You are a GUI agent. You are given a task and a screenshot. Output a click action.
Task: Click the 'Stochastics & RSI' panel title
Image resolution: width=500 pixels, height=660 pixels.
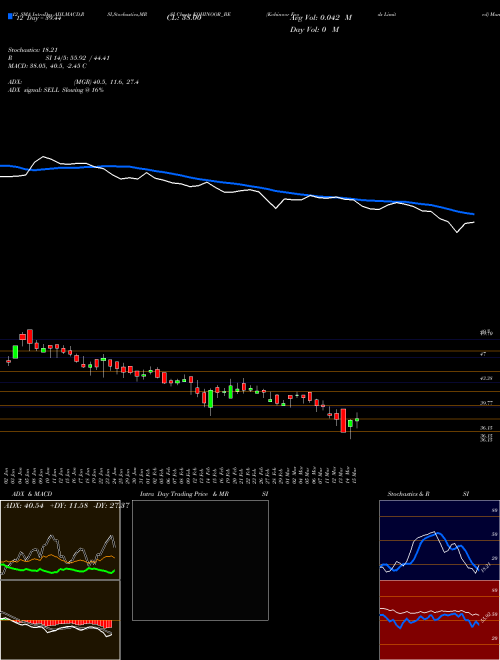[x=428, y=494]
